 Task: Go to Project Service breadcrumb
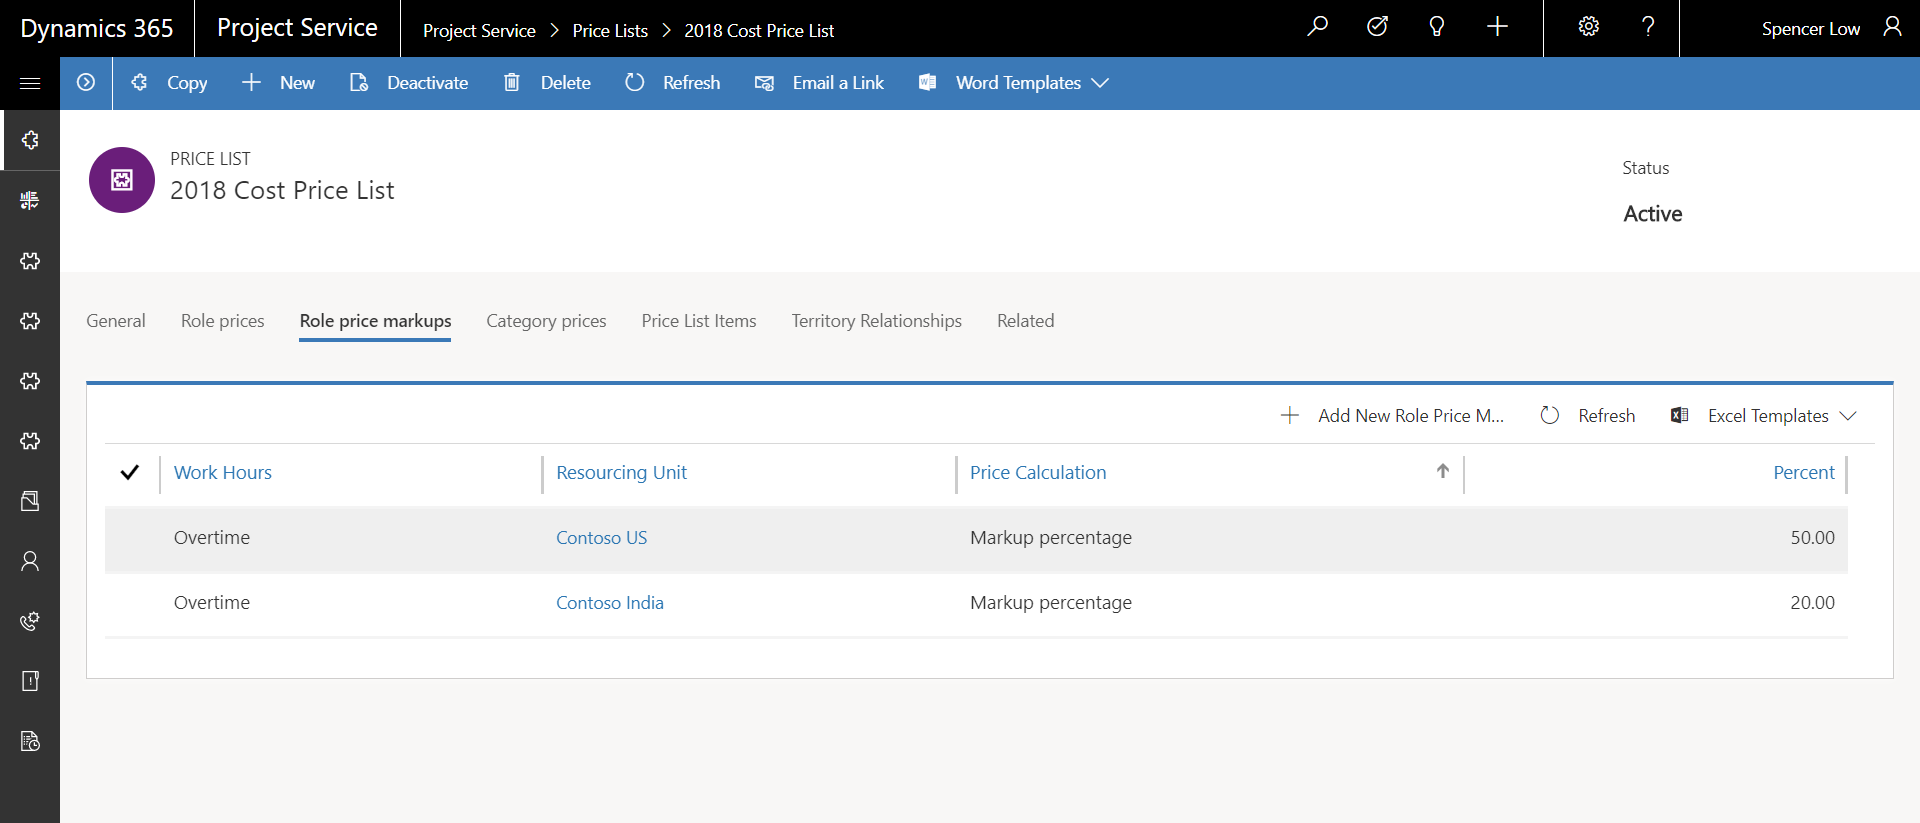pos(479,30)
